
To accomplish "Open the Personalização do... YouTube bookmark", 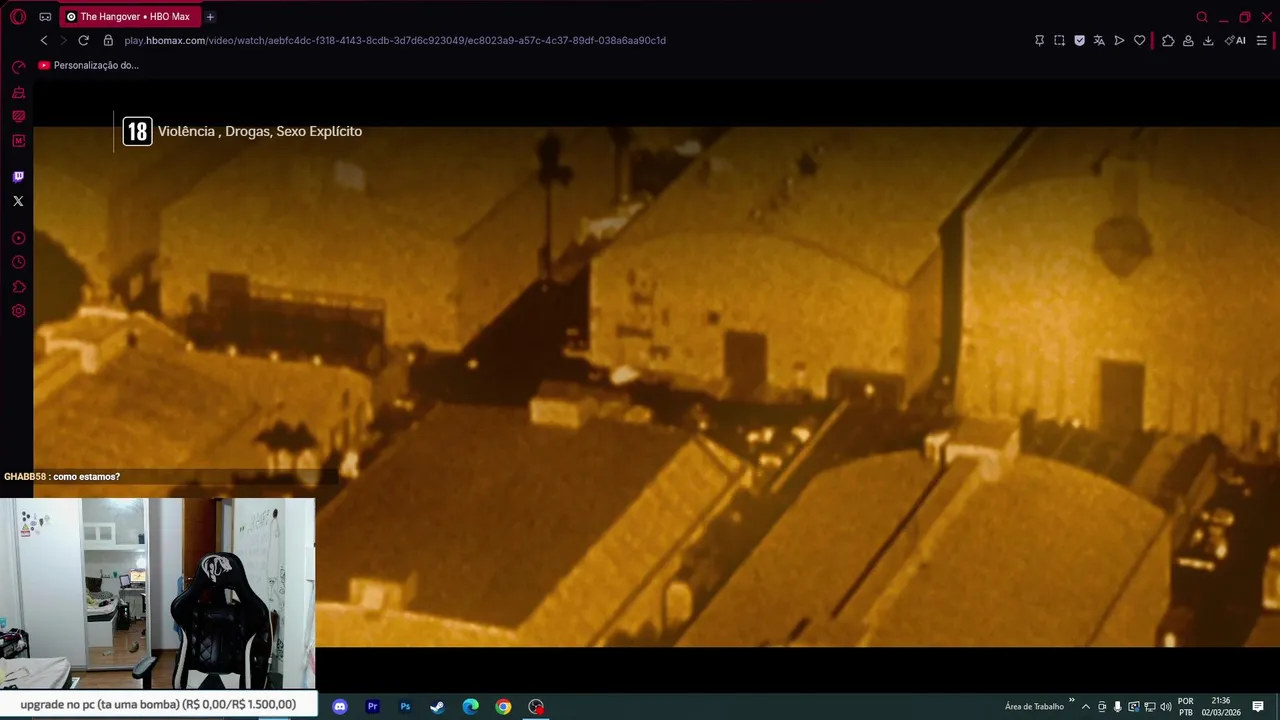I will click(x=88, y=65).
